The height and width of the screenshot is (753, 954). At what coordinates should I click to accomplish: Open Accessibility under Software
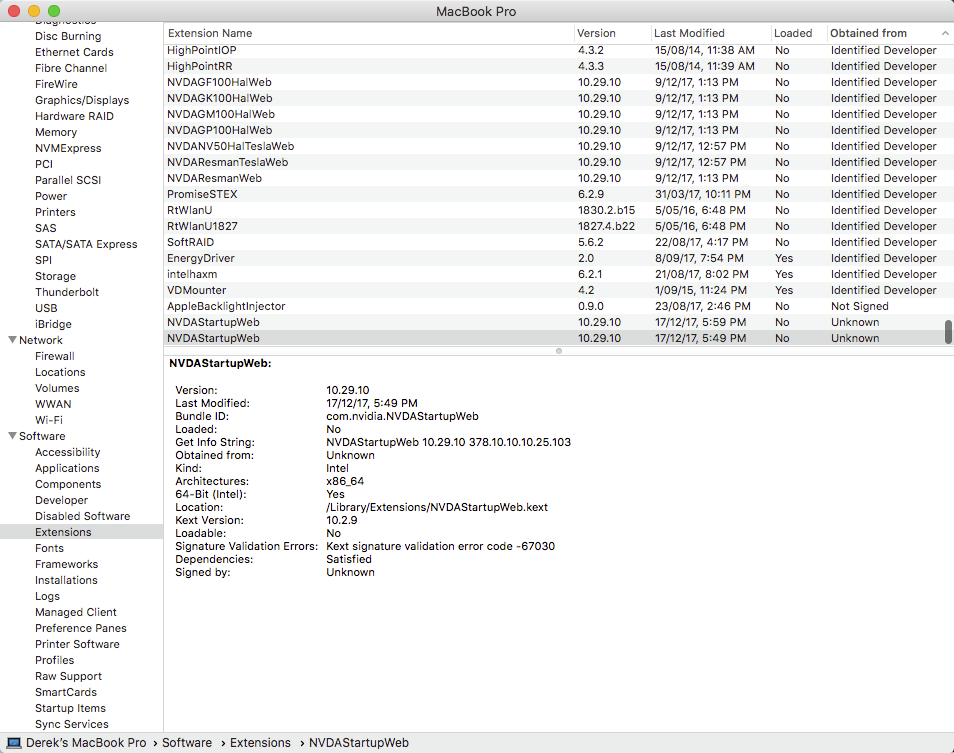(68, 453)
